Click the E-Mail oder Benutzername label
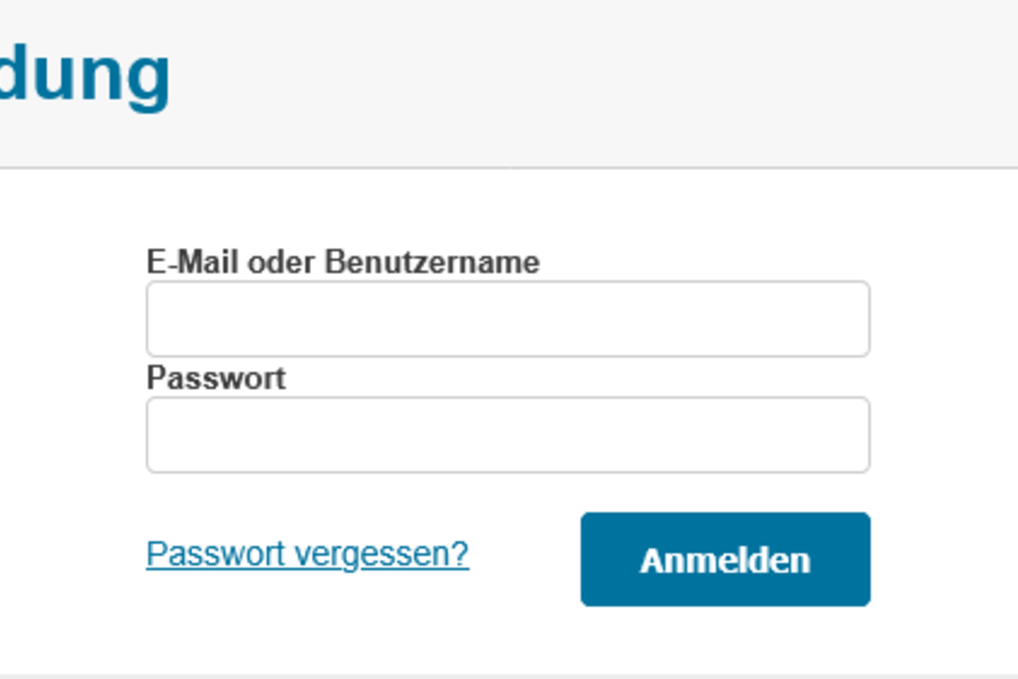Viewport: 1018px width, 679px height. [x=343, y=262]
